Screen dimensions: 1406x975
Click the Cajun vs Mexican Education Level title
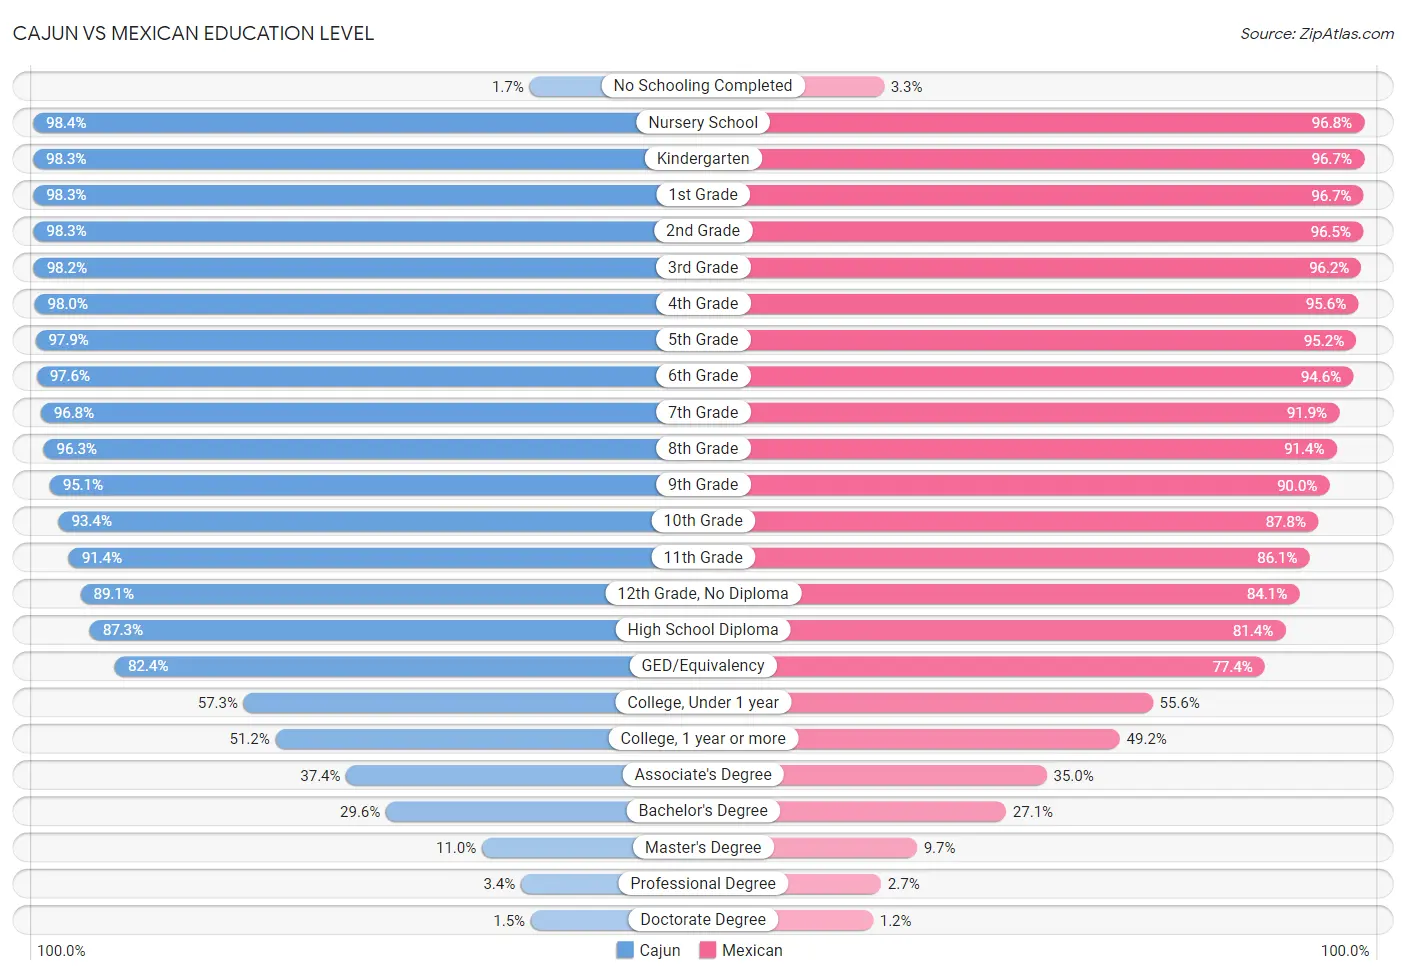tap(193, 33)
